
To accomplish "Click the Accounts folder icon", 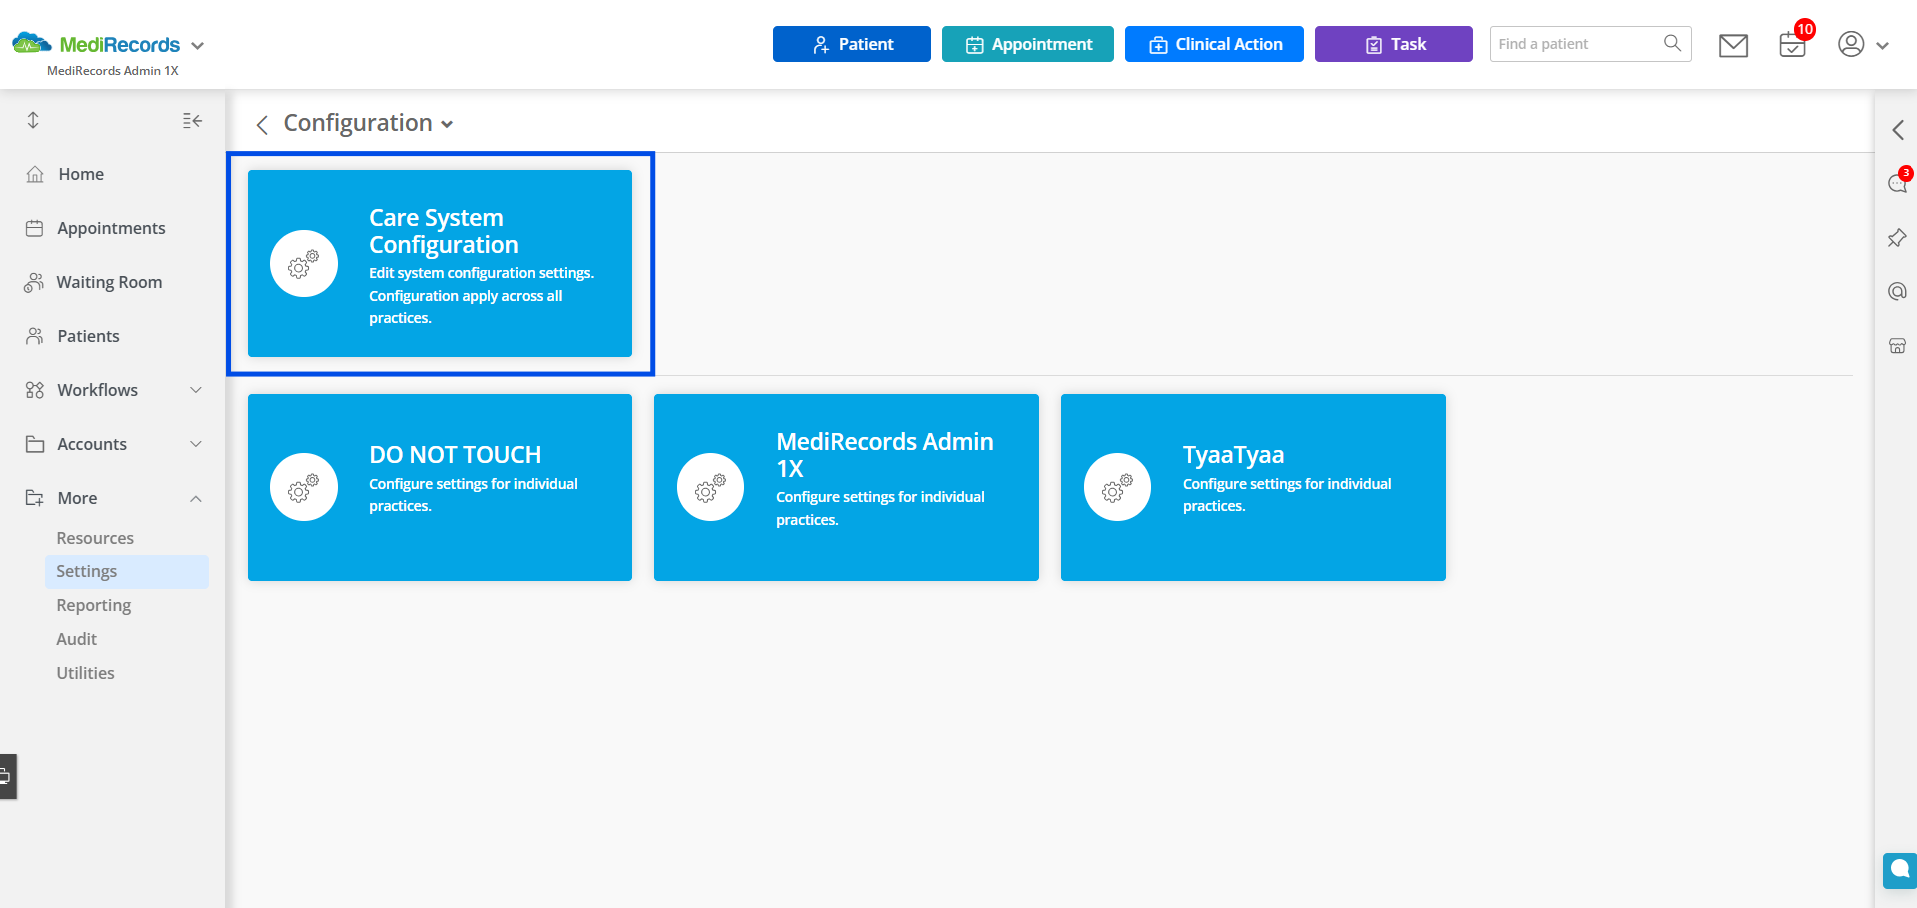I will [x=35, y=444].
